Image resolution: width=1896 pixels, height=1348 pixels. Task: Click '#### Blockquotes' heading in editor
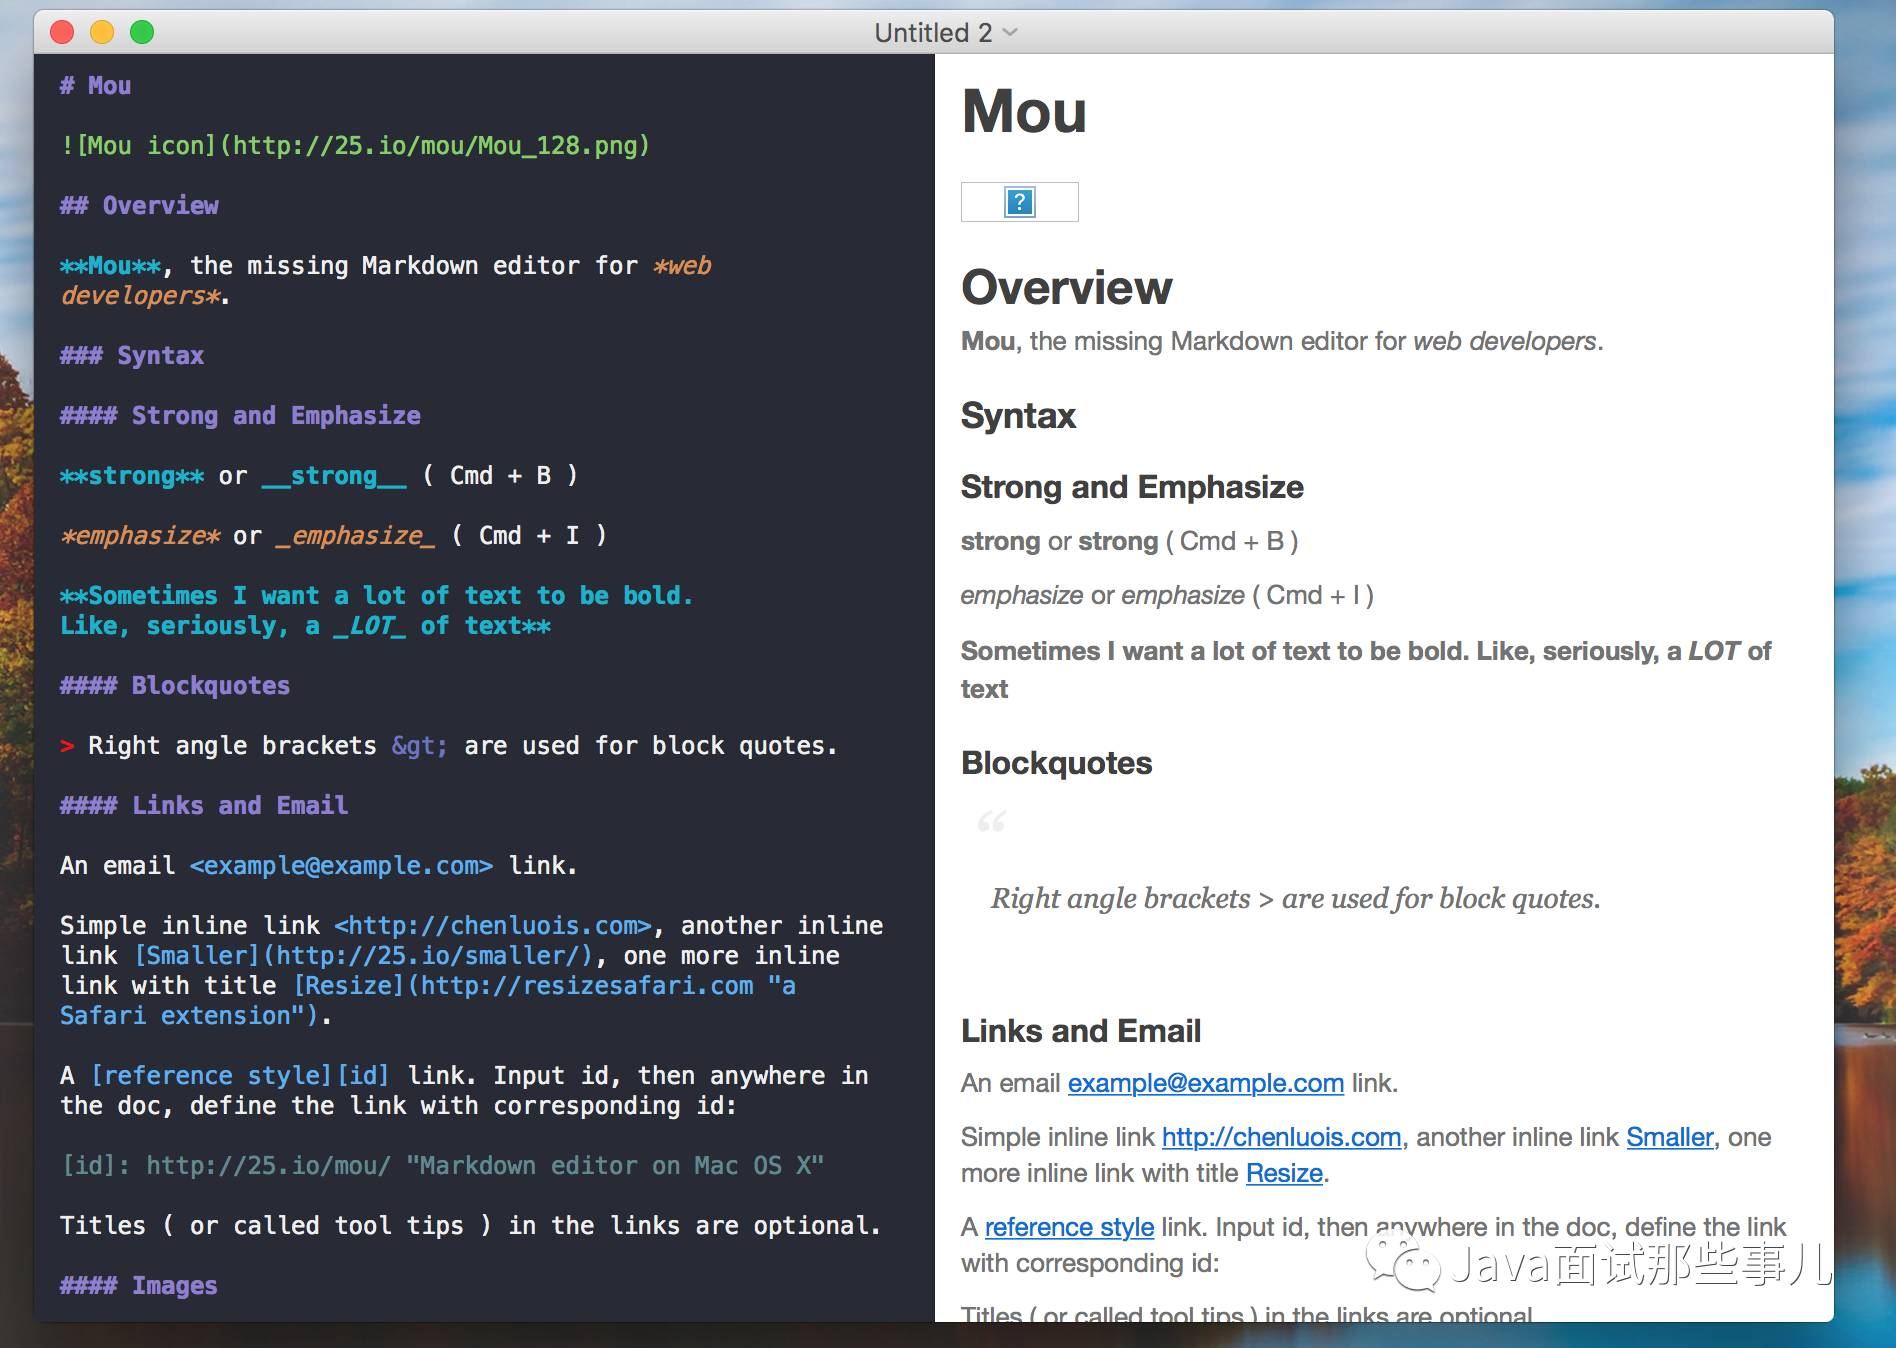[x=175, y=686]
